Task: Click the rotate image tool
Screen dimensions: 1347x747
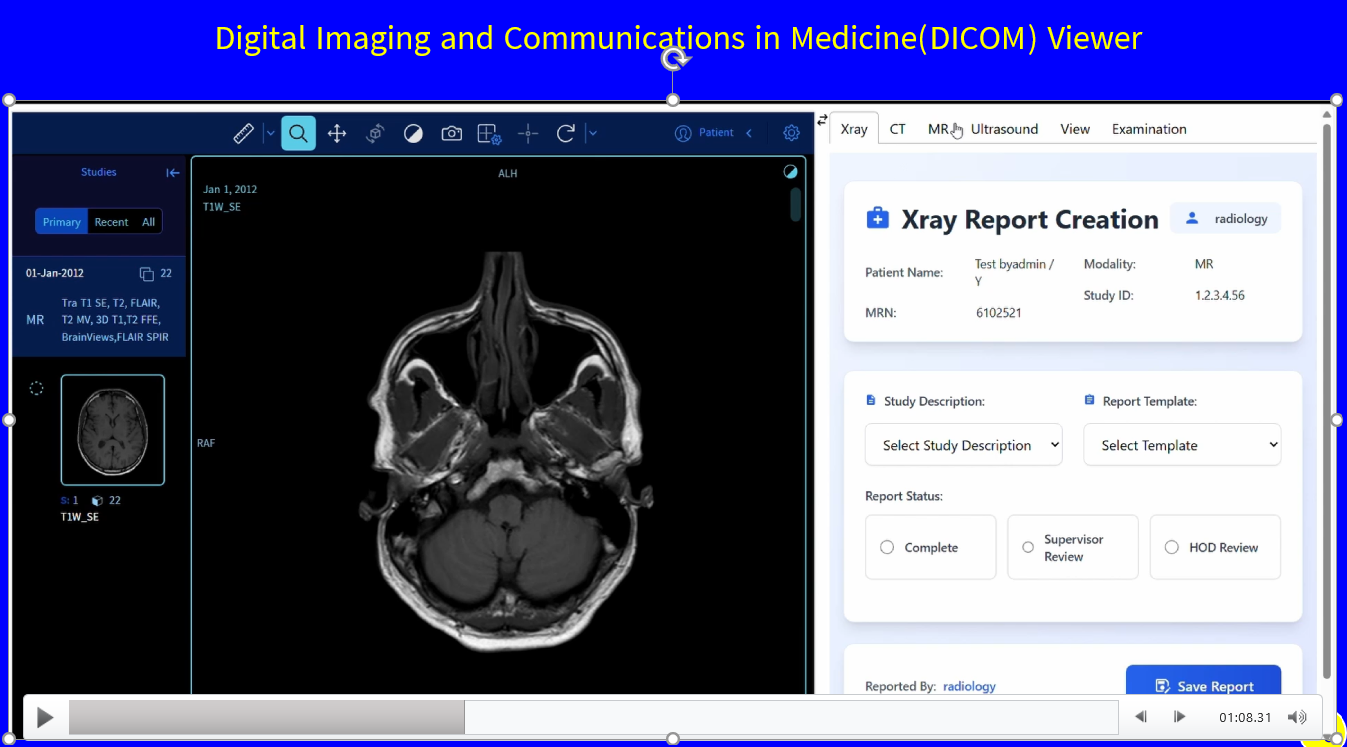Action: coord(566,133)
